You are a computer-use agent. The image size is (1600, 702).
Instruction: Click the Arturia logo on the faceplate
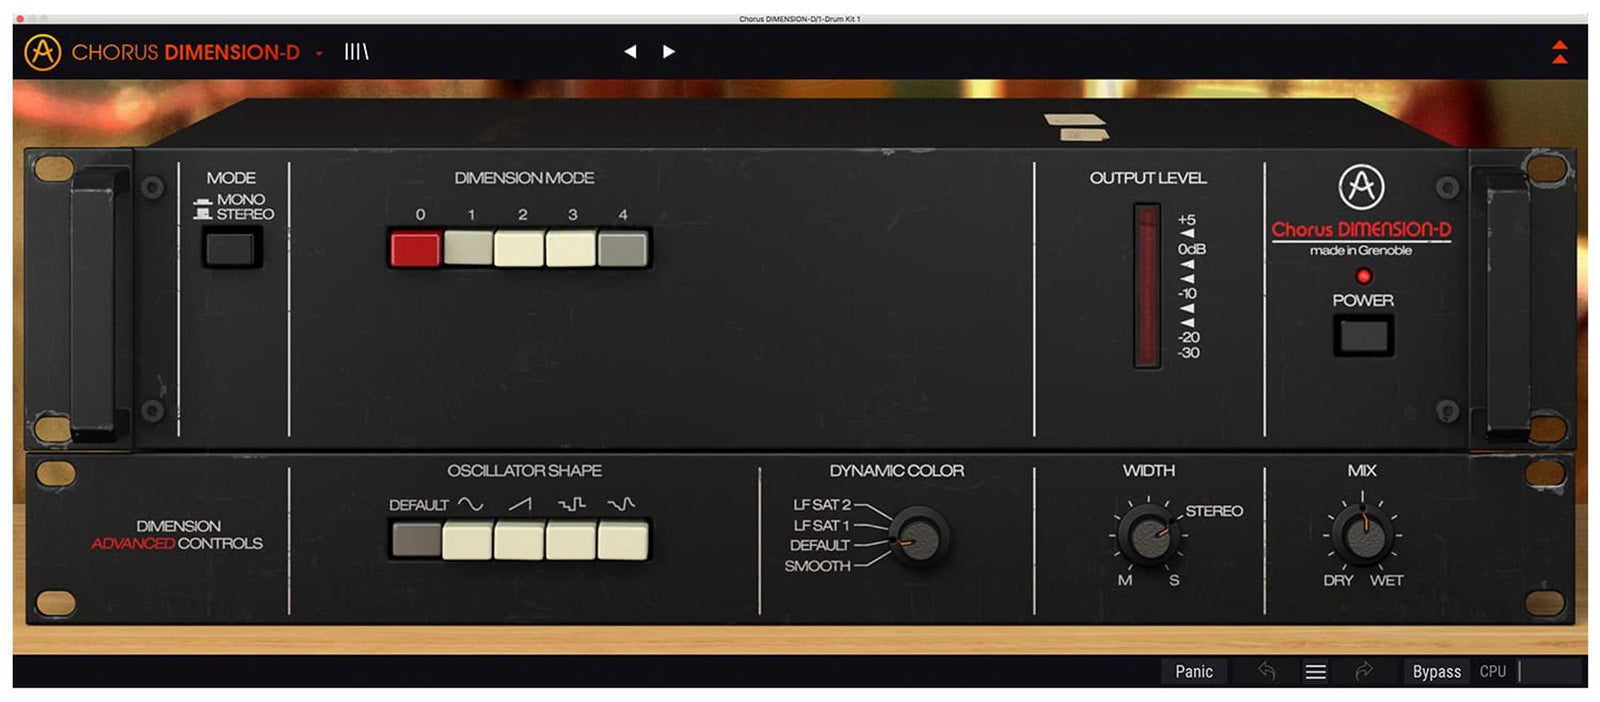pyautogui.click(x=1361, y=187)
